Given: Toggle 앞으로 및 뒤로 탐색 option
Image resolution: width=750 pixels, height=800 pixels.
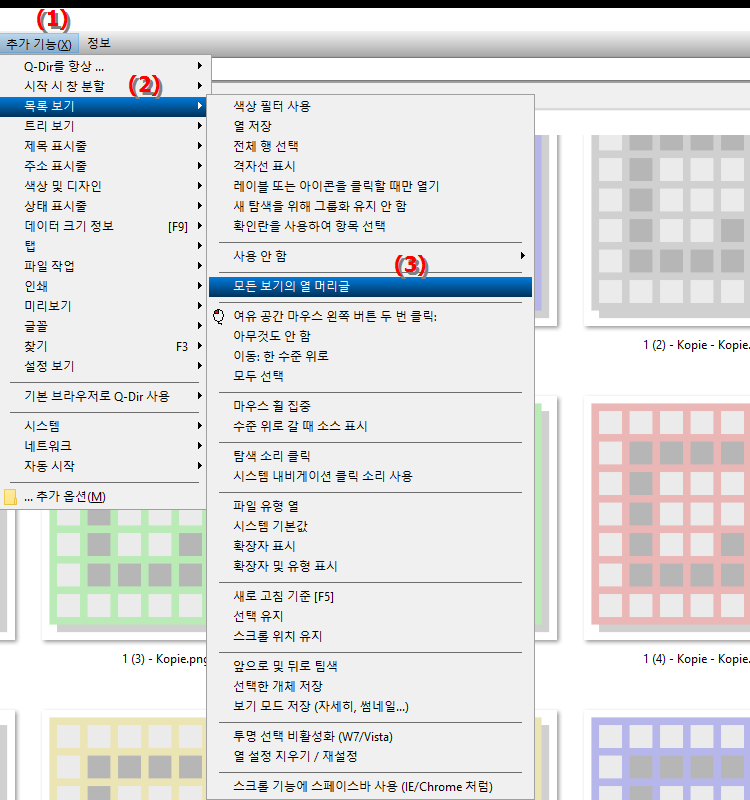Looking at the screenshot, I should coord(370,666).
